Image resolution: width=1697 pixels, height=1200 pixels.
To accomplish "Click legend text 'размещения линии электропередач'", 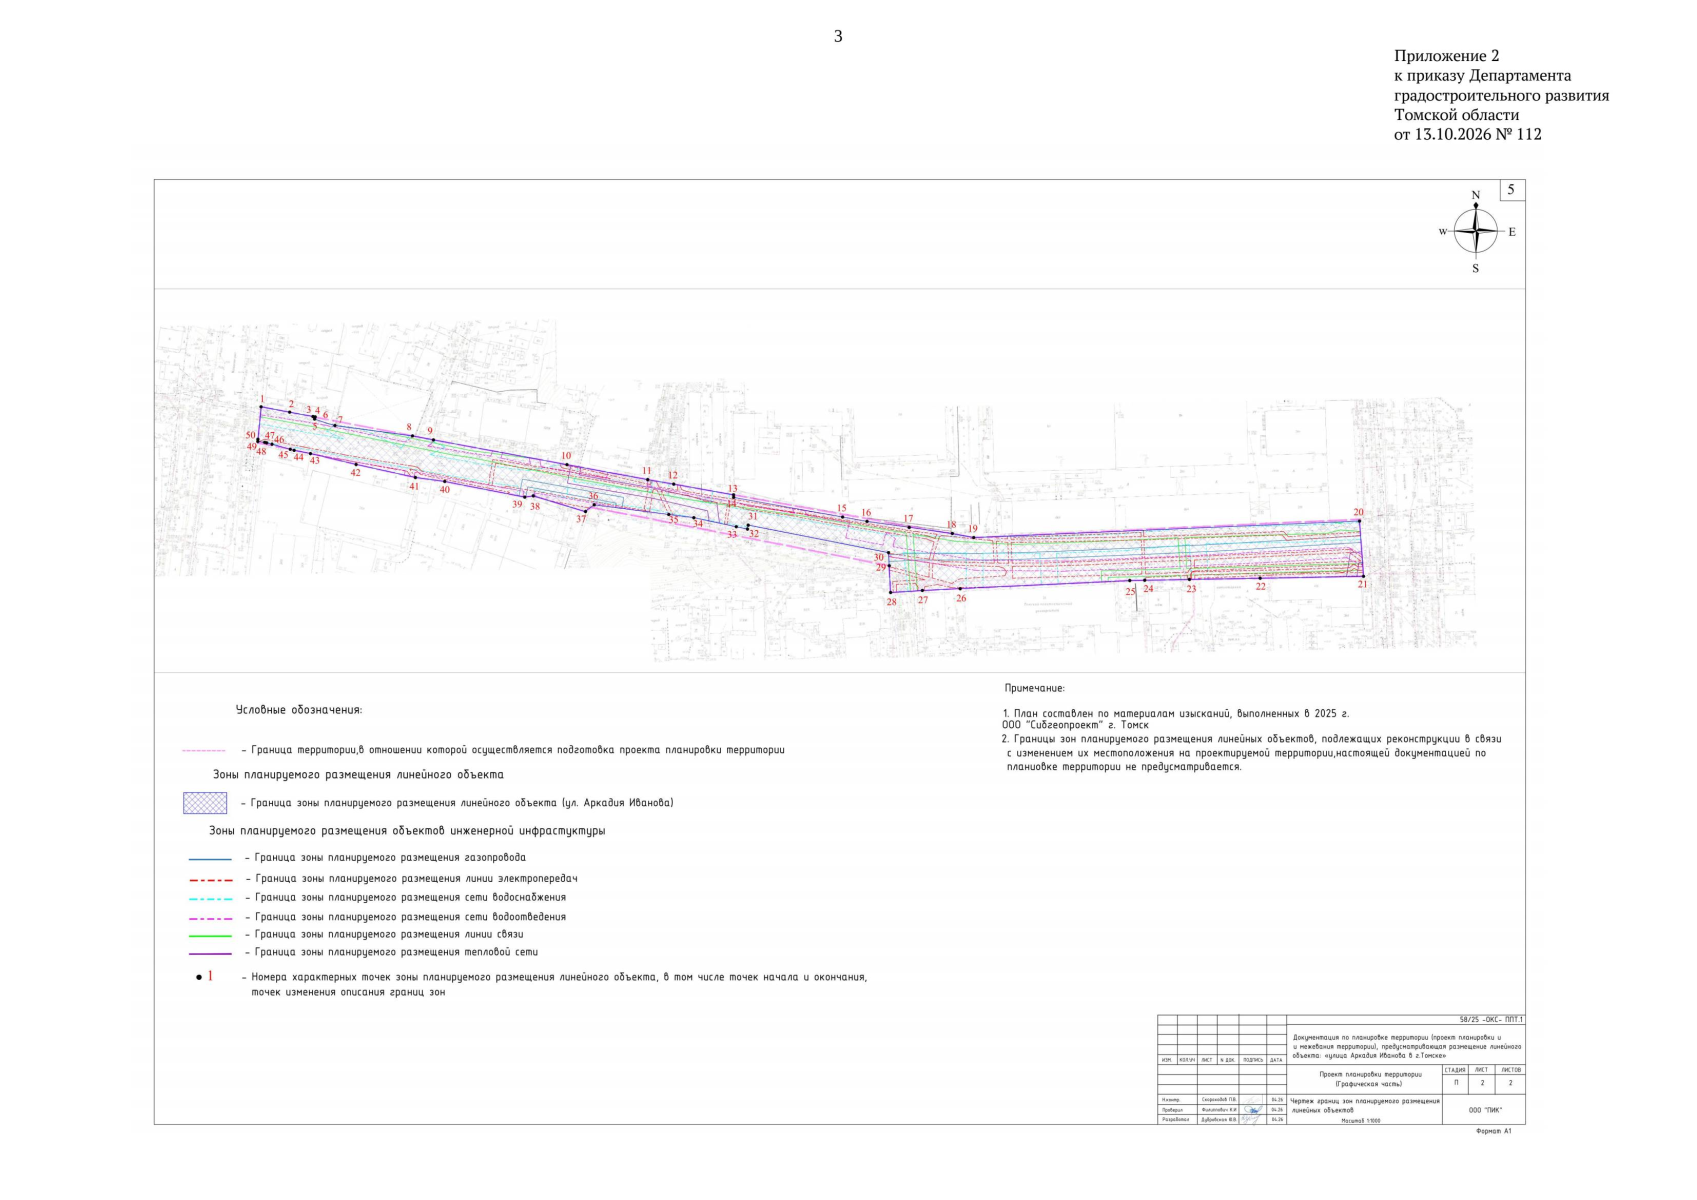I will click(489, 879).
